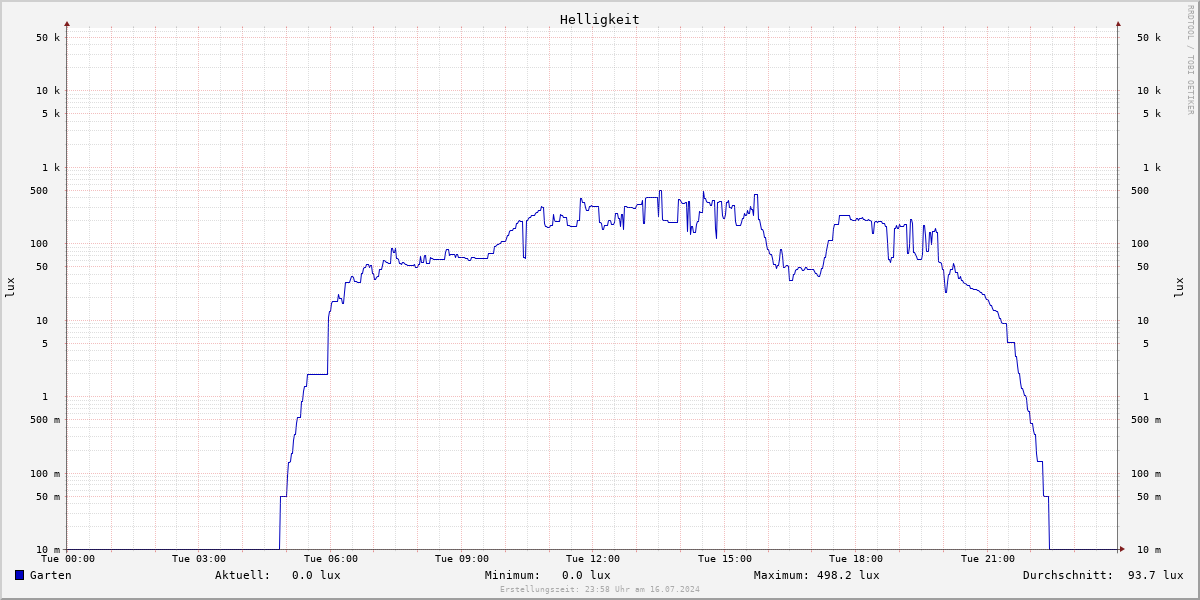
Task: Click the "Maximum: 498.2 lux" value
Action: 817,575
